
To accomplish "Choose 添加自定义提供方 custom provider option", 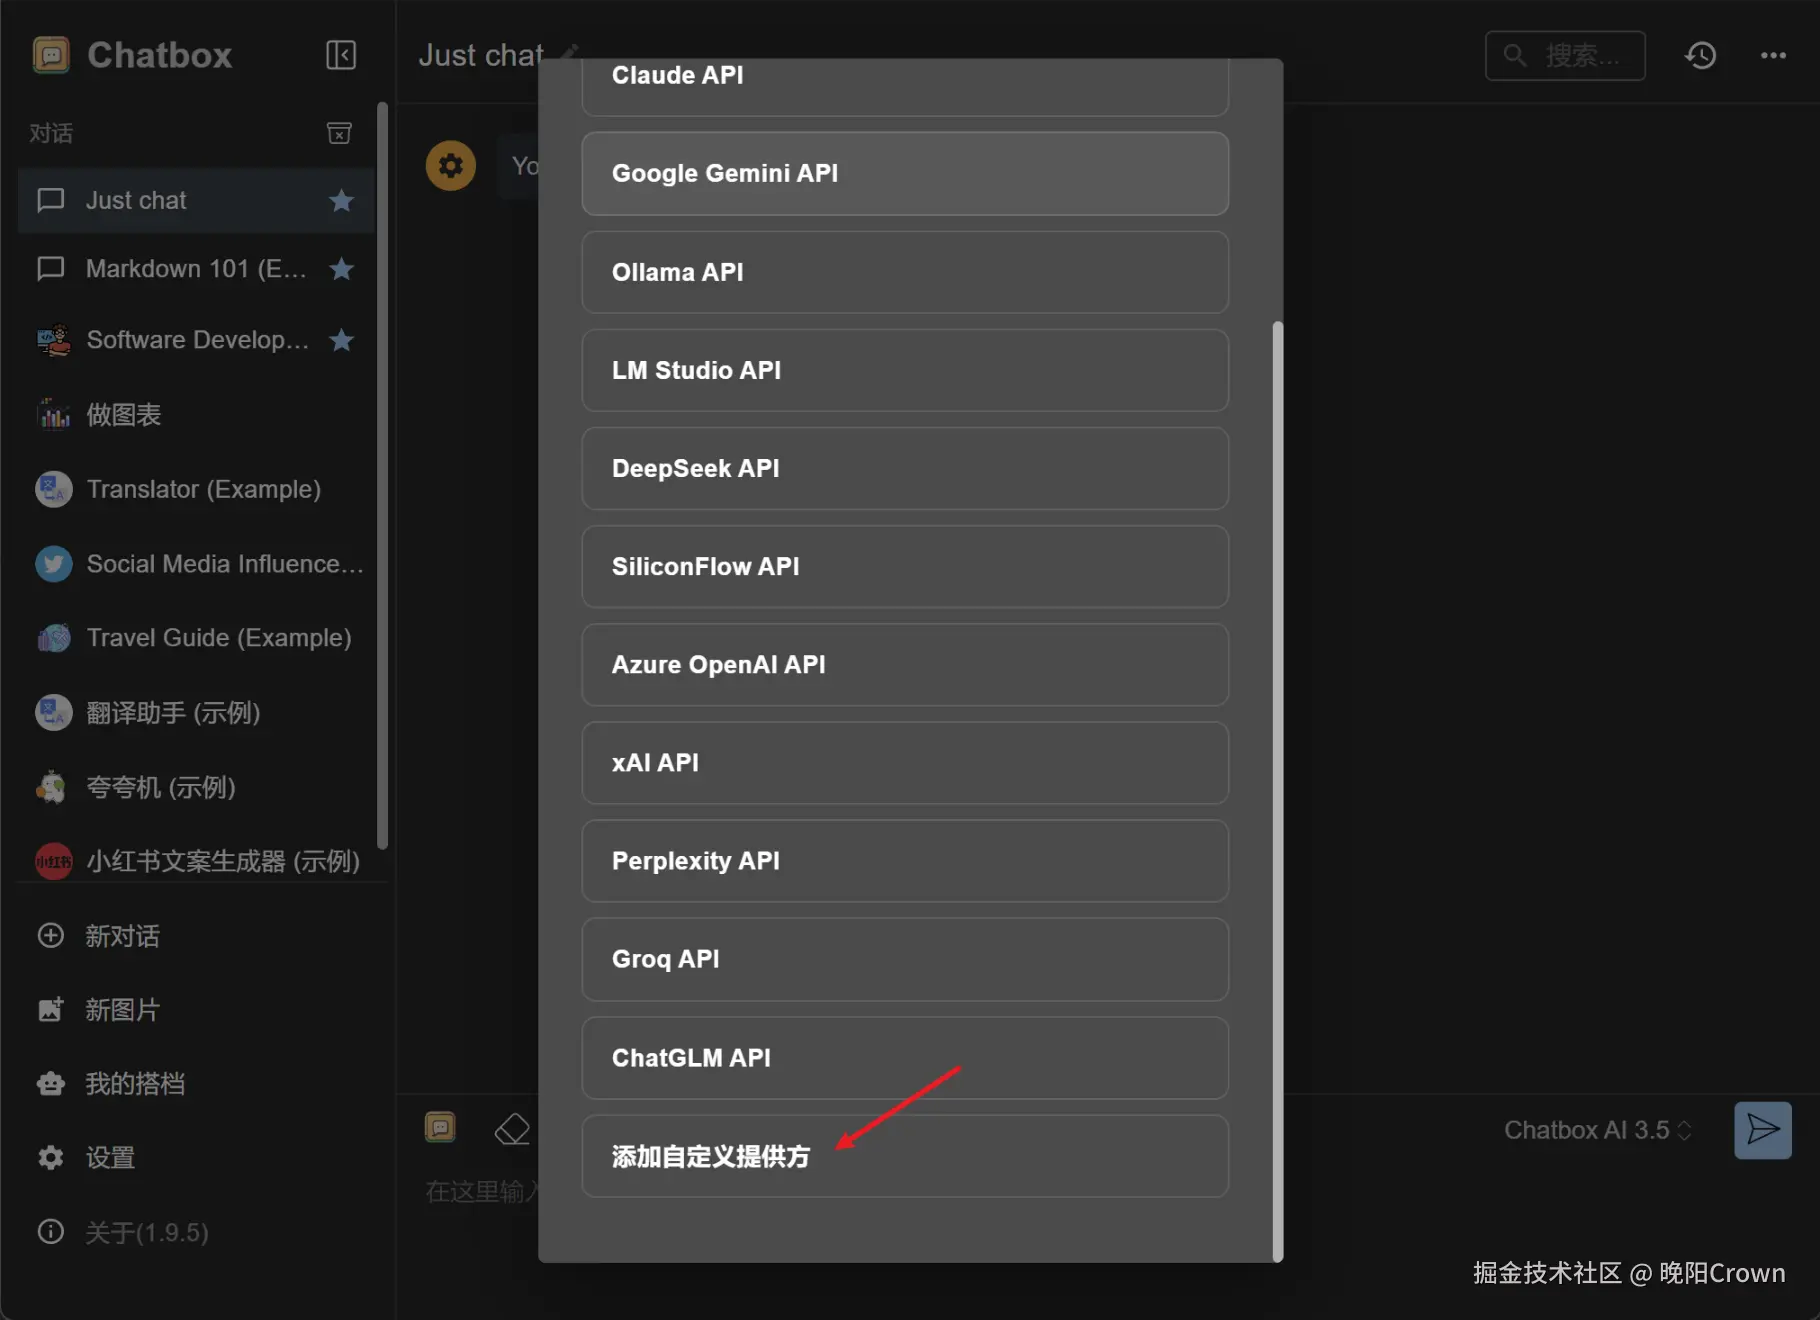I will click(905, 1156).
